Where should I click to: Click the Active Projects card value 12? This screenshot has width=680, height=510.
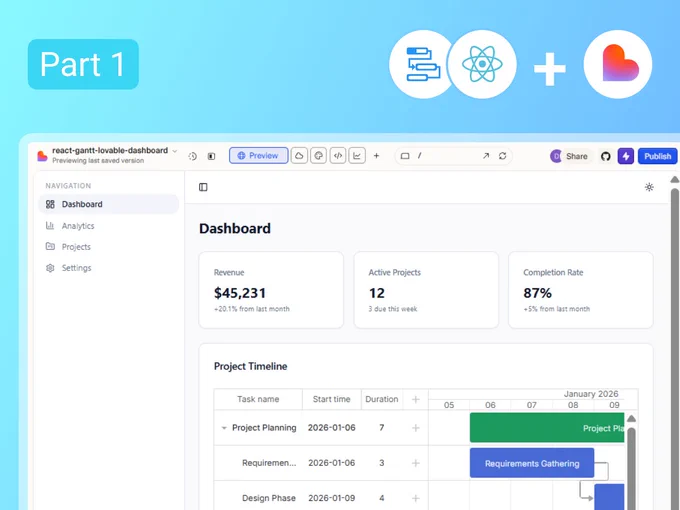point(377,293)
